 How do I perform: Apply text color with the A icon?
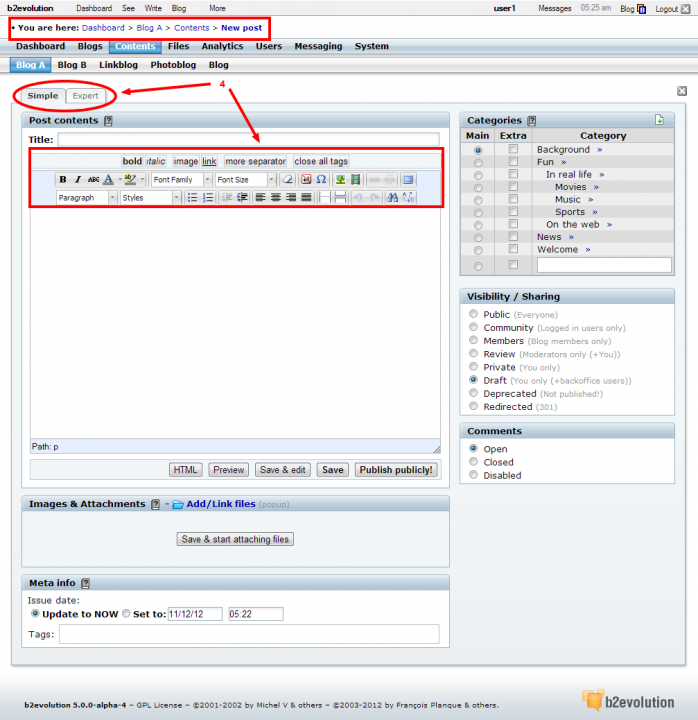[108, 180]
